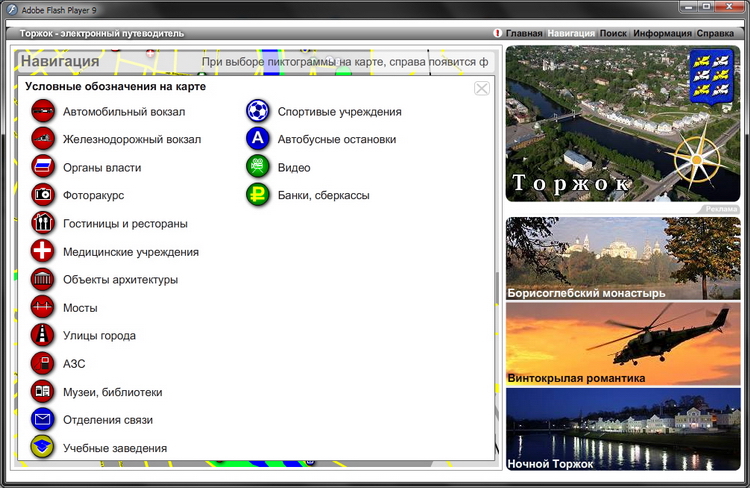Select the railway station (Железнодорожный вокзал) icon
Viewport: 750px width, 488px height.
(42, 140)
